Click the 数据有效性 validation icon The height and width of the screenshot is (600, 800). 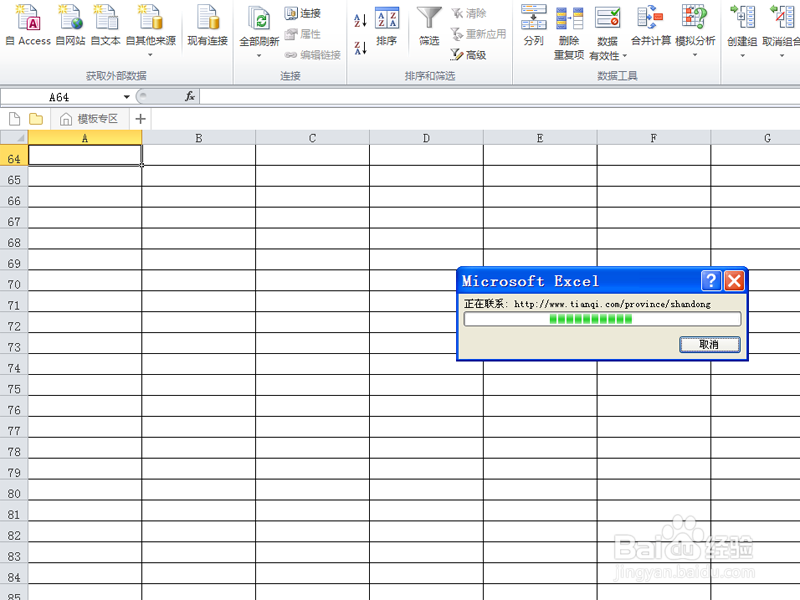coord(607,18)
